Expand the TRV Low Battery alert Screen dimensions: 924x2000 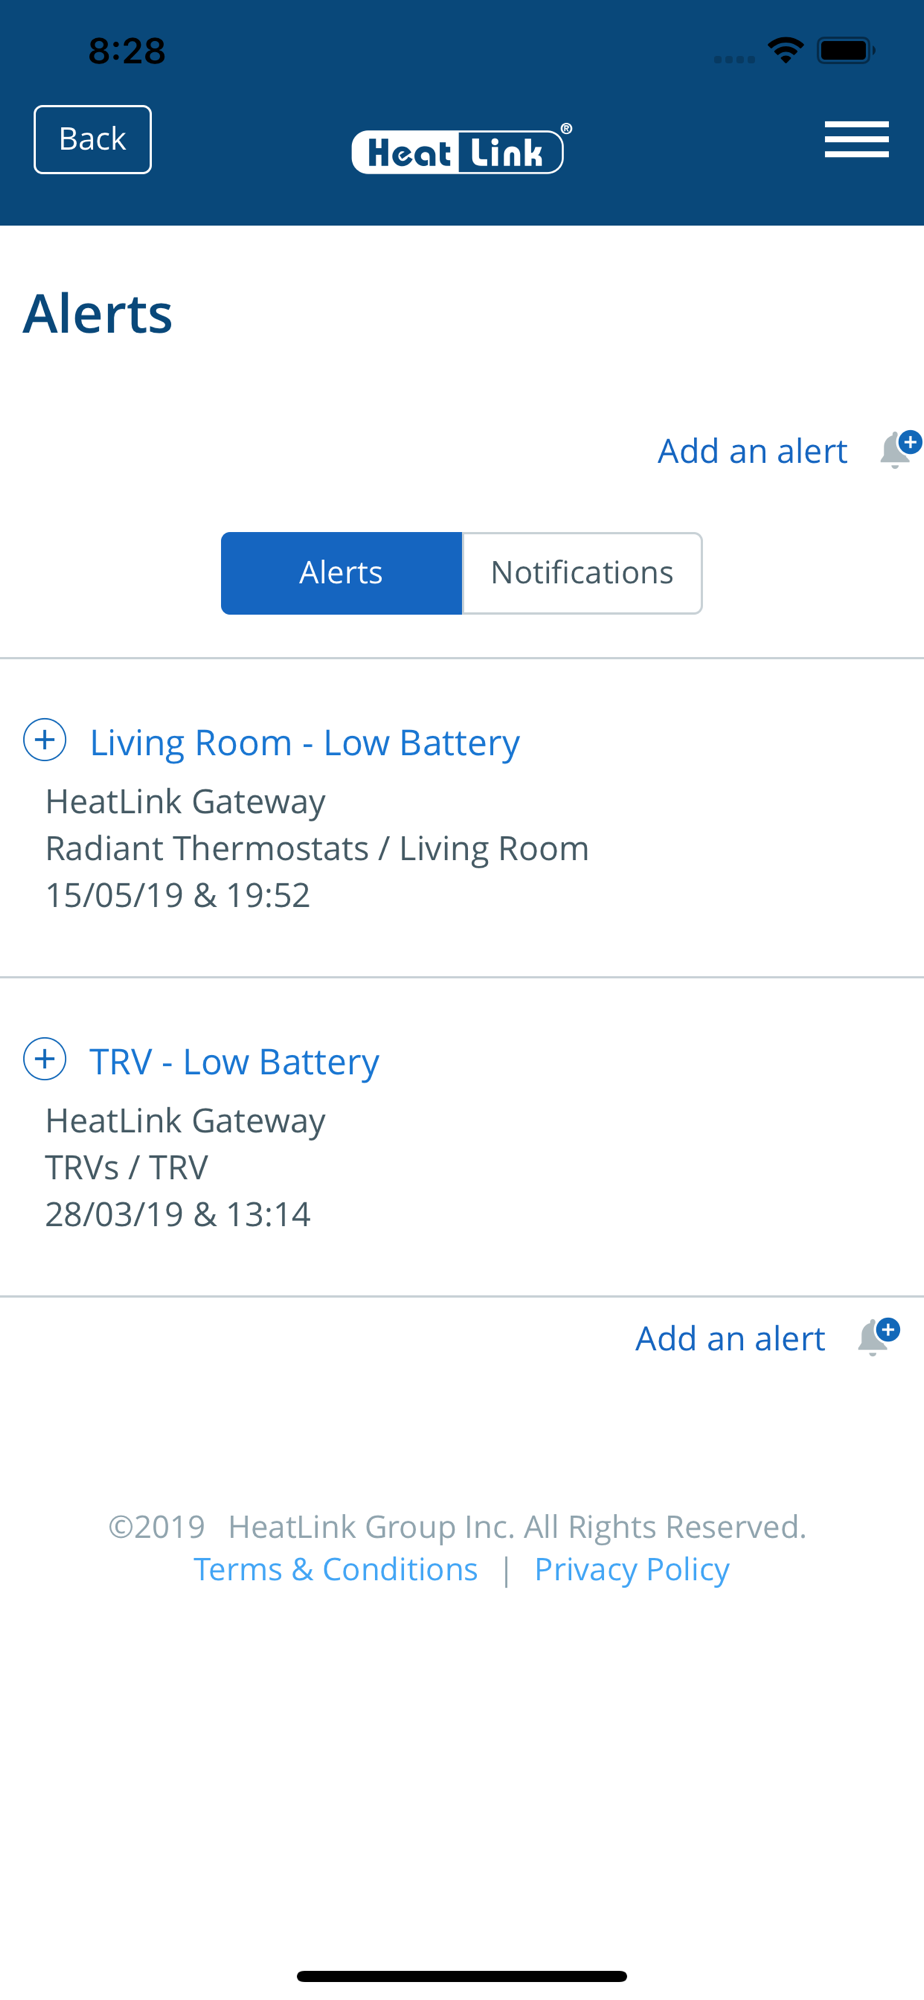click(x=45, y=1059)
